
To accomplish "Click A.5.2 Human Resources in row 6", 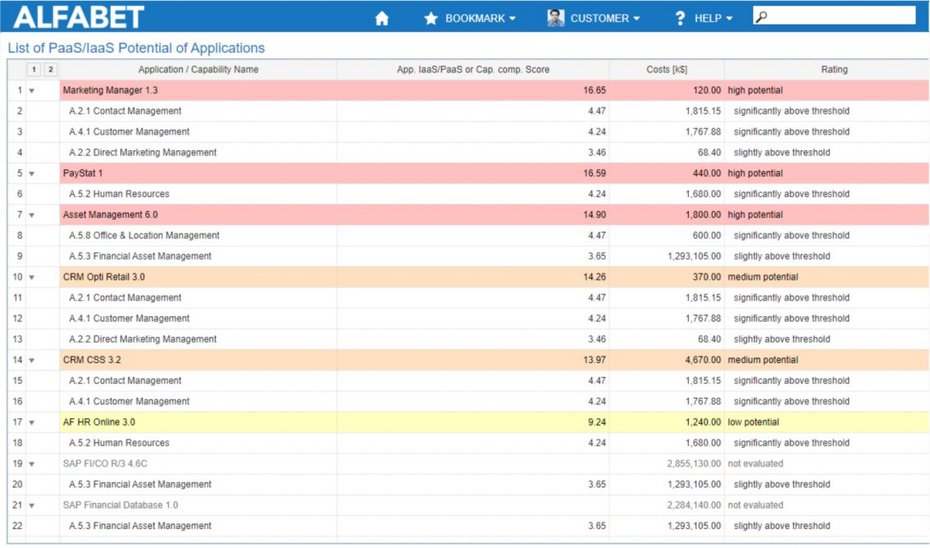I will (119, 194).
